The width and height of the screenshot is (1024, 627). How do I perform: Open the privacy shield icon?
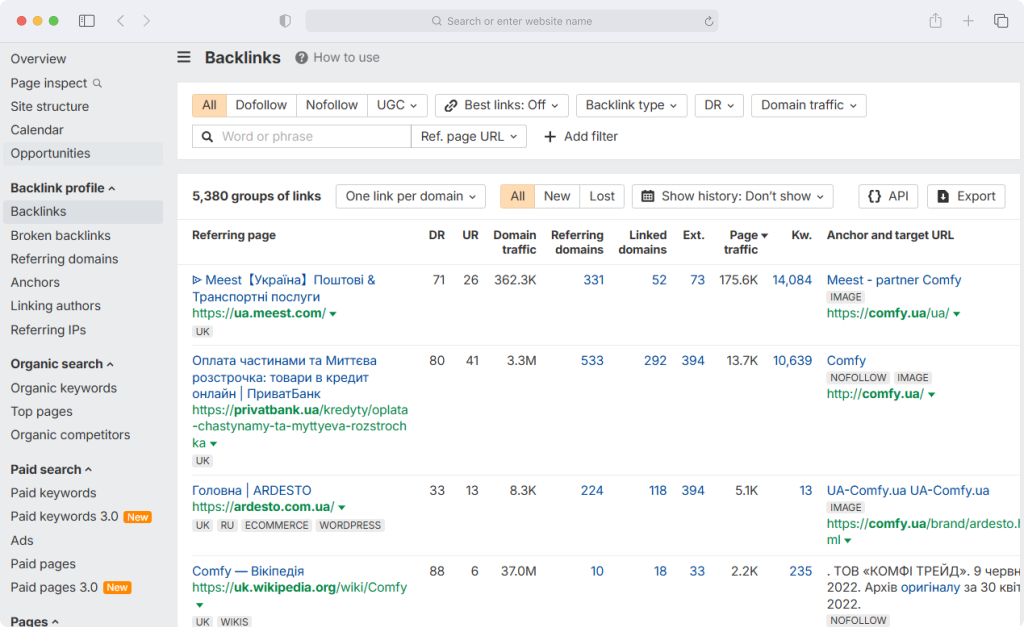point(285,21)
